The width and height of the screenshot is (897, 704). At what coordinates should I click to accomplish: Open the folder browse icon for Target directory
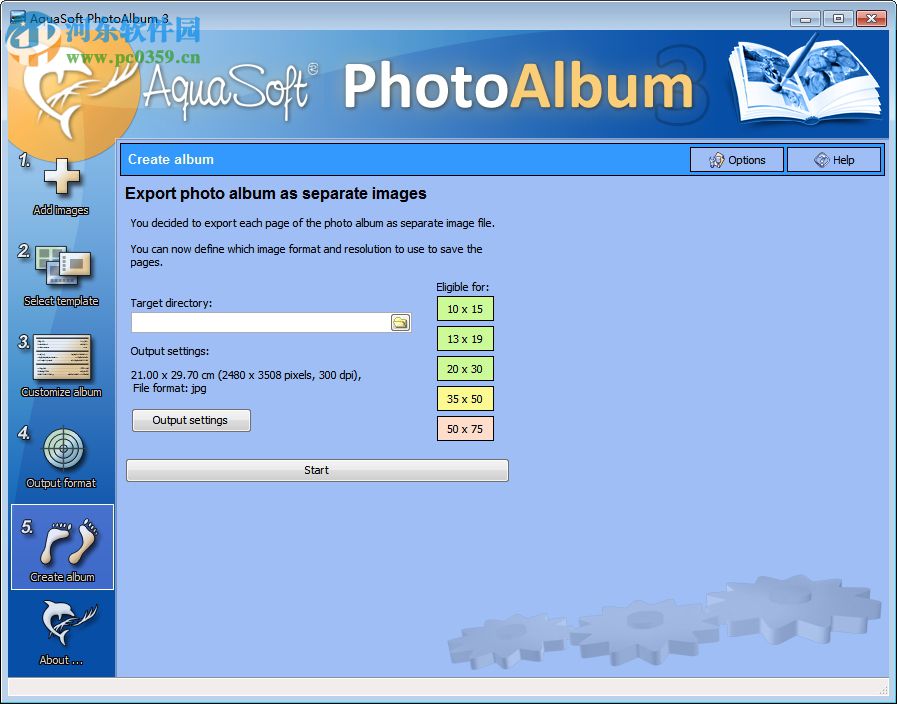click(x=400, y=322)
